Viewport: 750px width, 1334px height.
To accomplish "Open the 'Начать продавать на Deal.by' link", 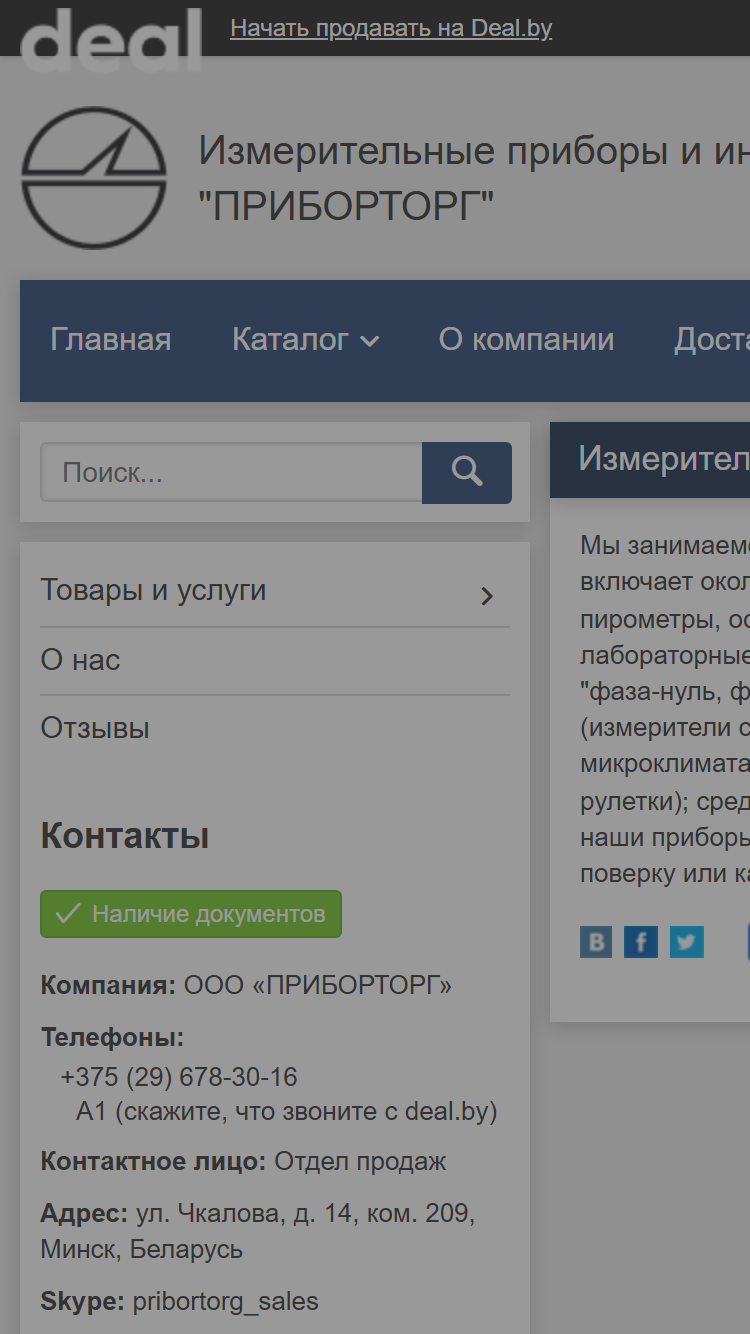I will [x=391, y=28].
